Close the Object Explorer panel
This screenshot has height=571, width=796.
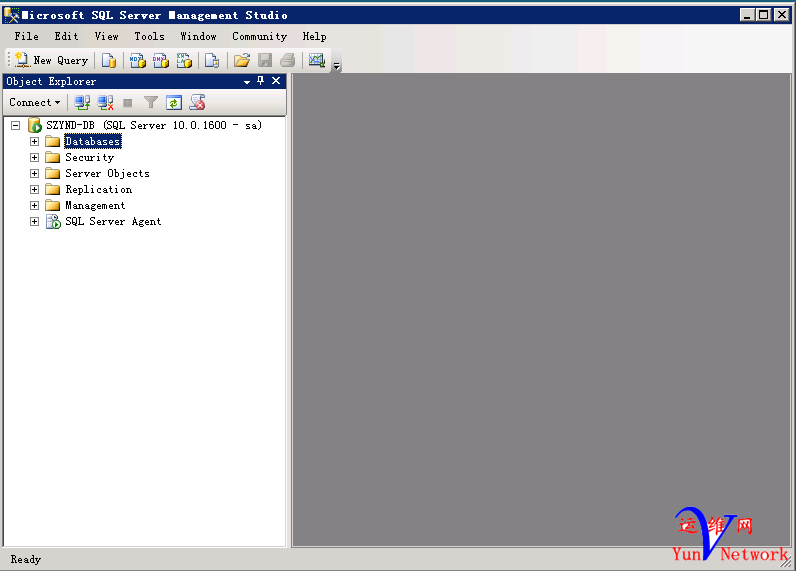pos(276,81)
